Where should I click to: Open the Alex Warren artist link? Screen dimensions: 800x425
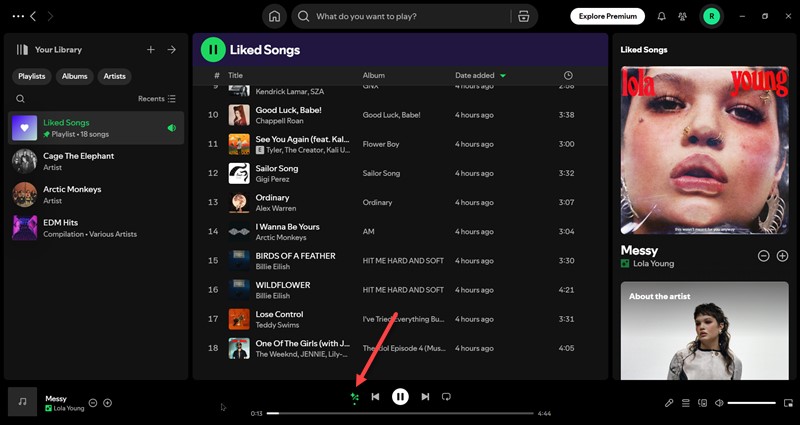pos(276,208)
